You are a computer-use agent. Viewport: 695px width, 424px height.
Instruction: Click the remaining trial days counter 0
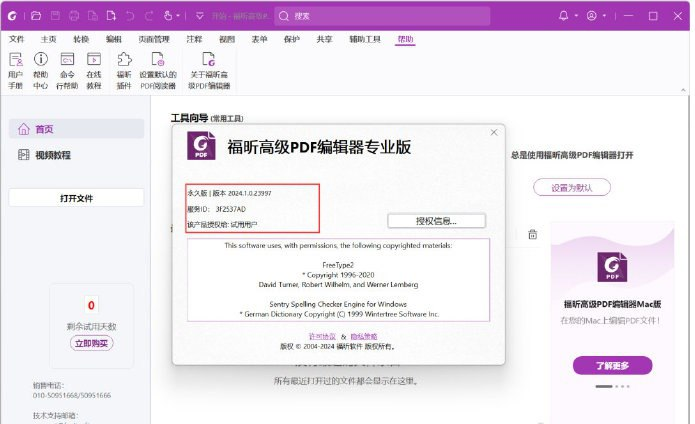tap(91, 305)
